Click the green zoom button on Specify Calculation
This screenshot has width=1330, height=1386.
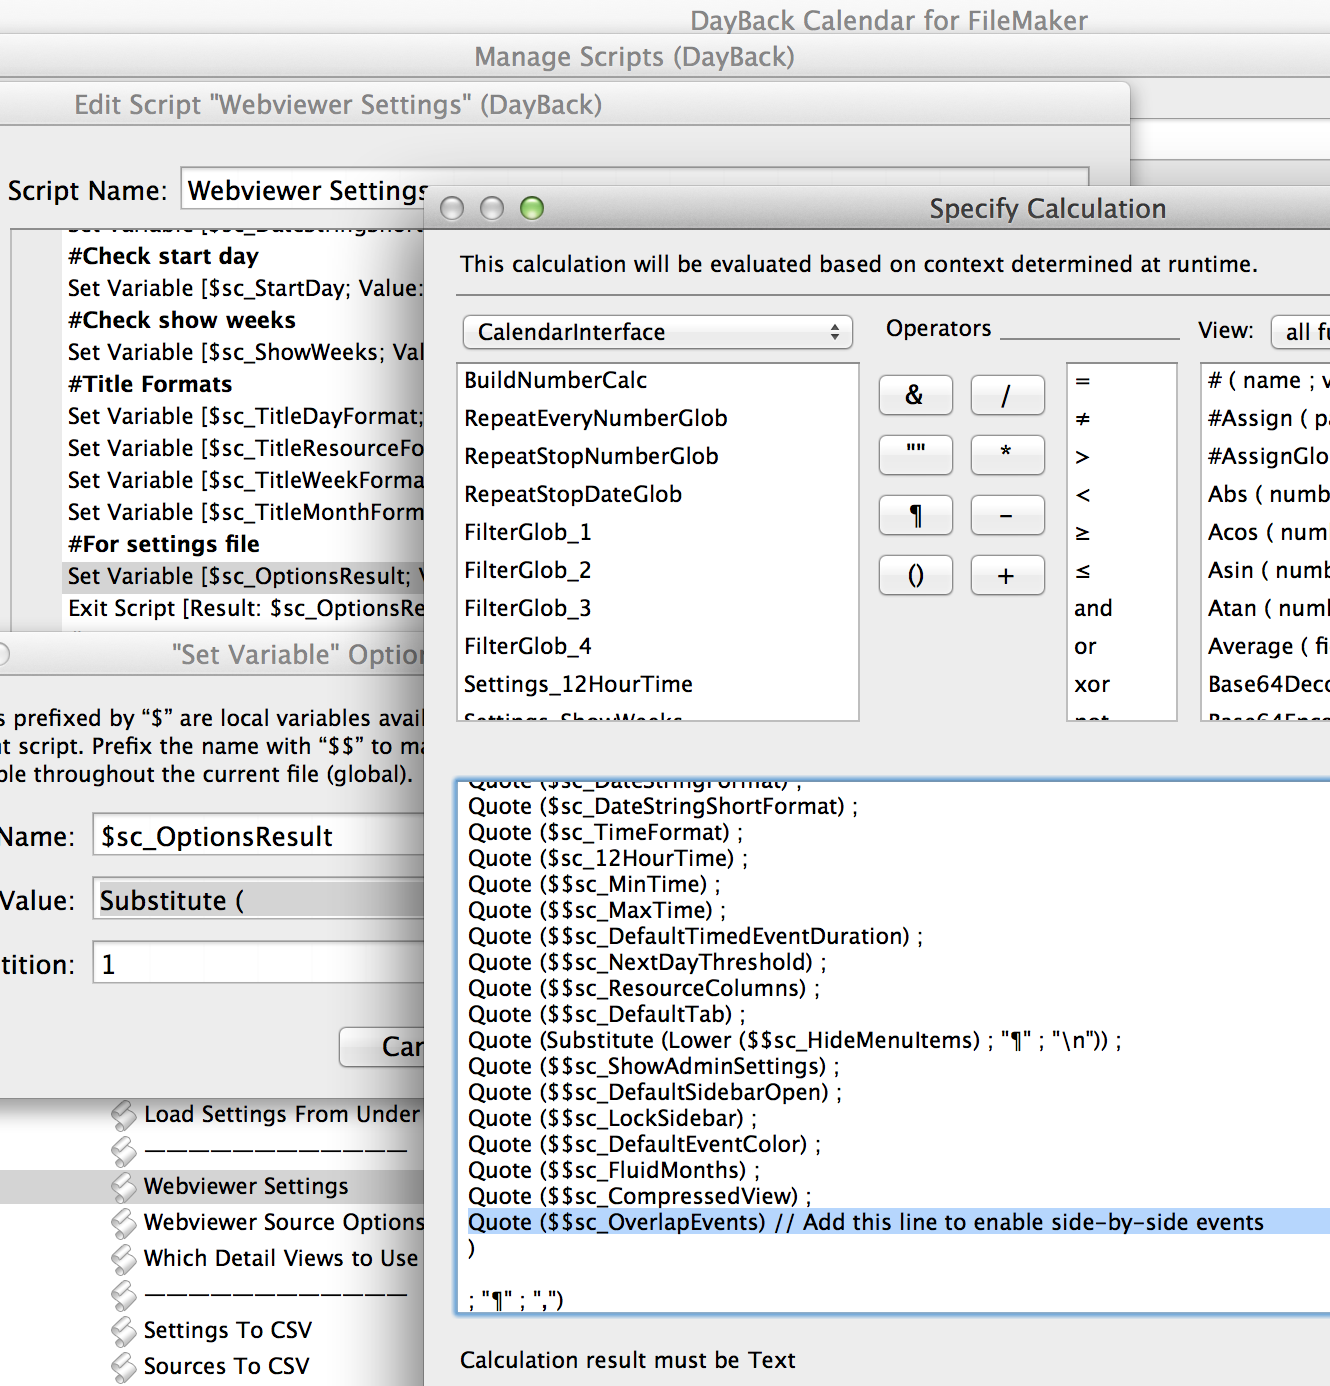(532, 208)
